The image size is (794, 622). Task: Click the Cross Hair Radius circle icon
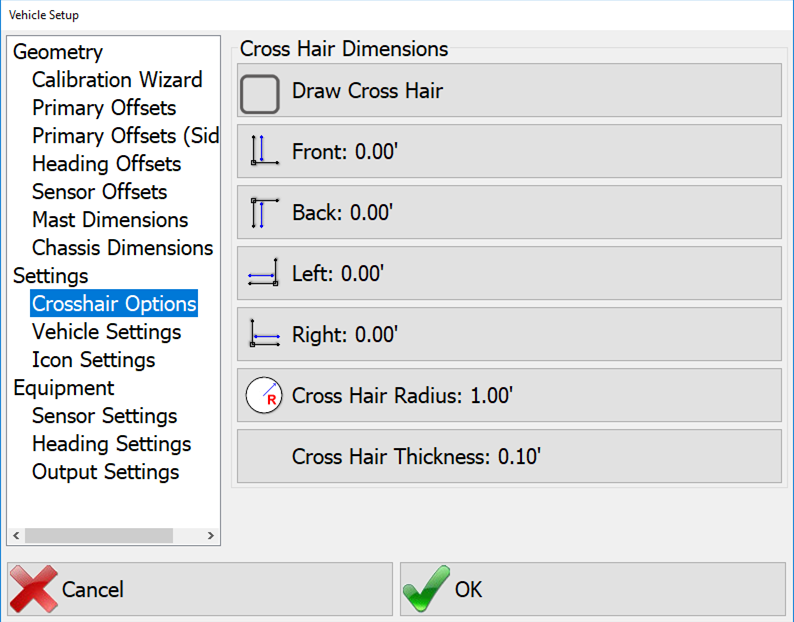264,395
